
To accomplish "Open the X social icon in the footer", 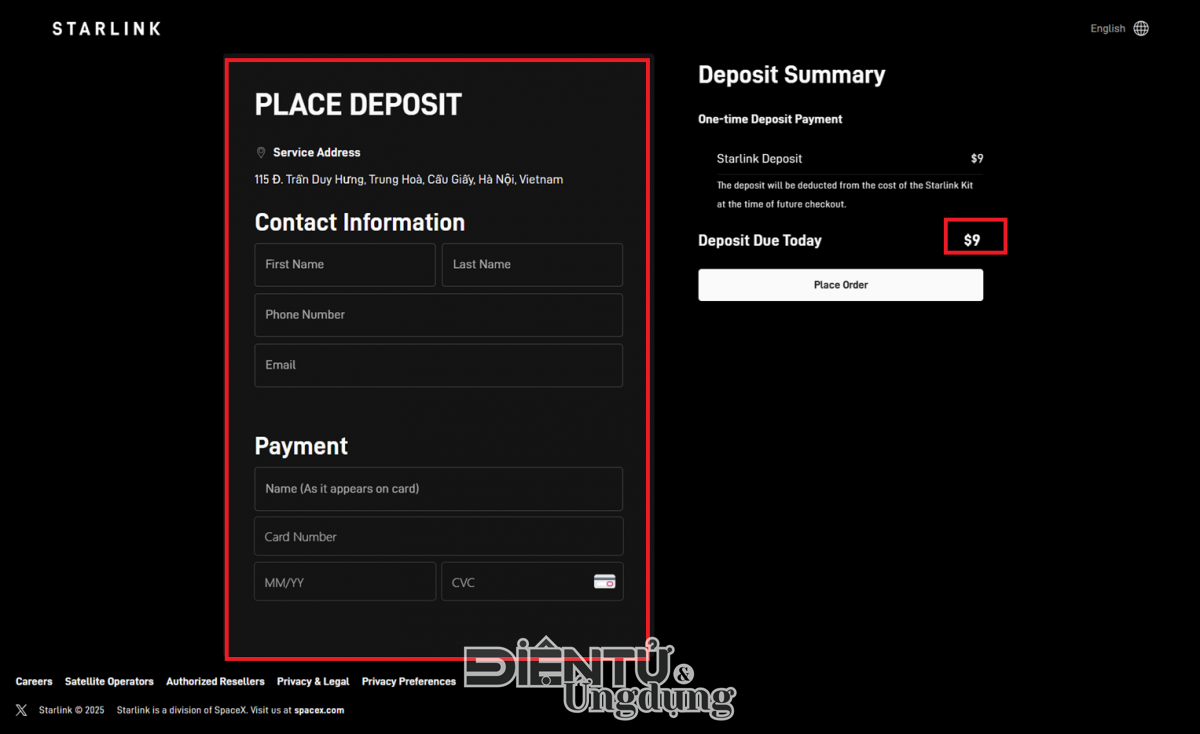I will [x=22, y=710].
